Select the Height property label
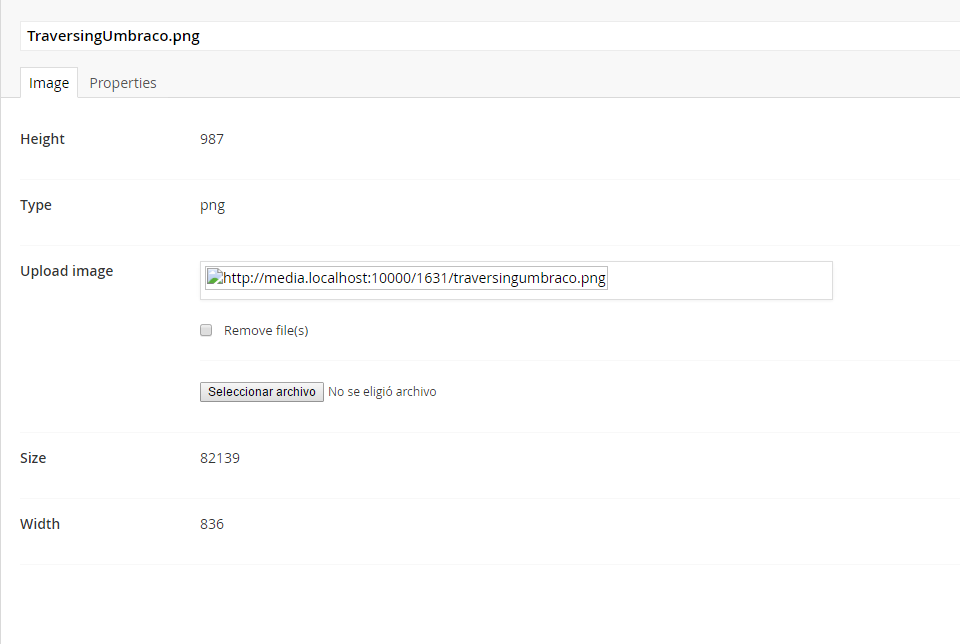The width and height of the screenshot is (960, 644). (x=42, y=139)
